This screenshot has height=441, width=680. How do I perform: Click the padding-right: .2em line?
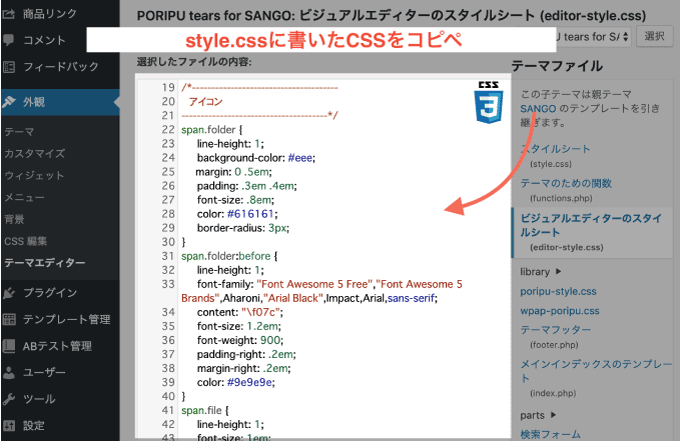[x=246, y=354]
